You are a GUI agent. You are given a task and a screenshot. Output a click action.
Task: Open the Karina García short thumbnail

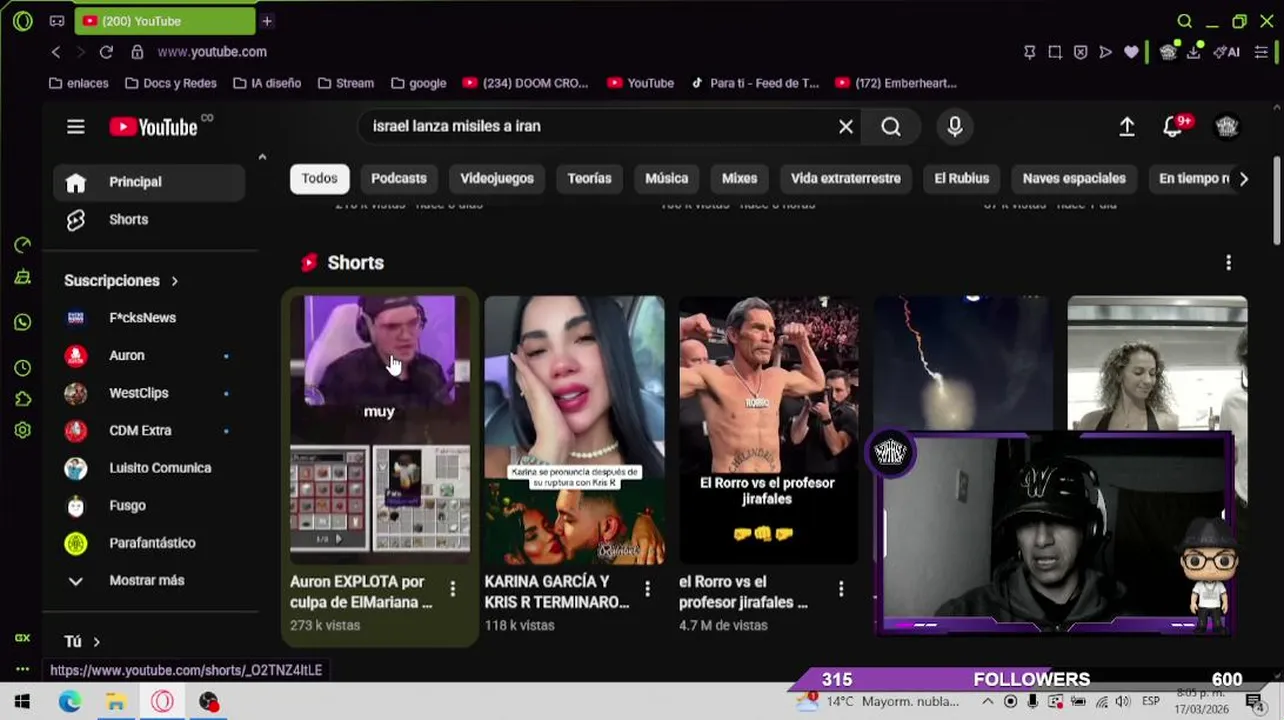(574, 430)
